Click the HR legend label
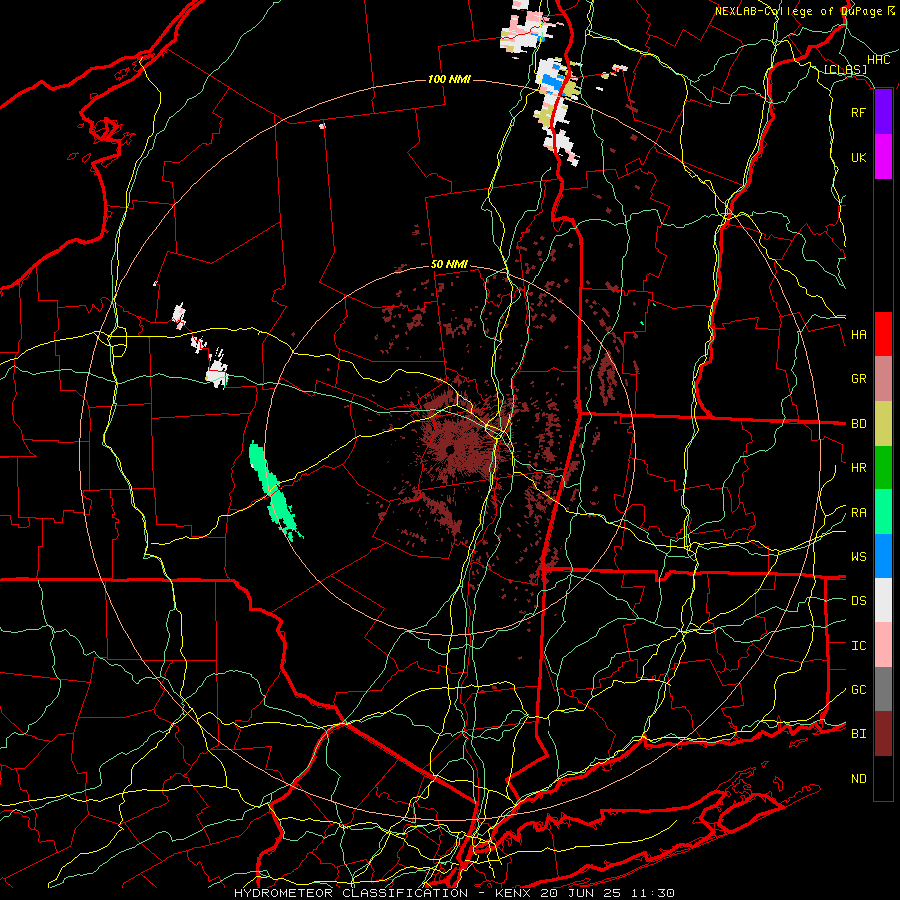Image resolution: width=900 pixels, height=900 pixels. click(x=858, y=468)
